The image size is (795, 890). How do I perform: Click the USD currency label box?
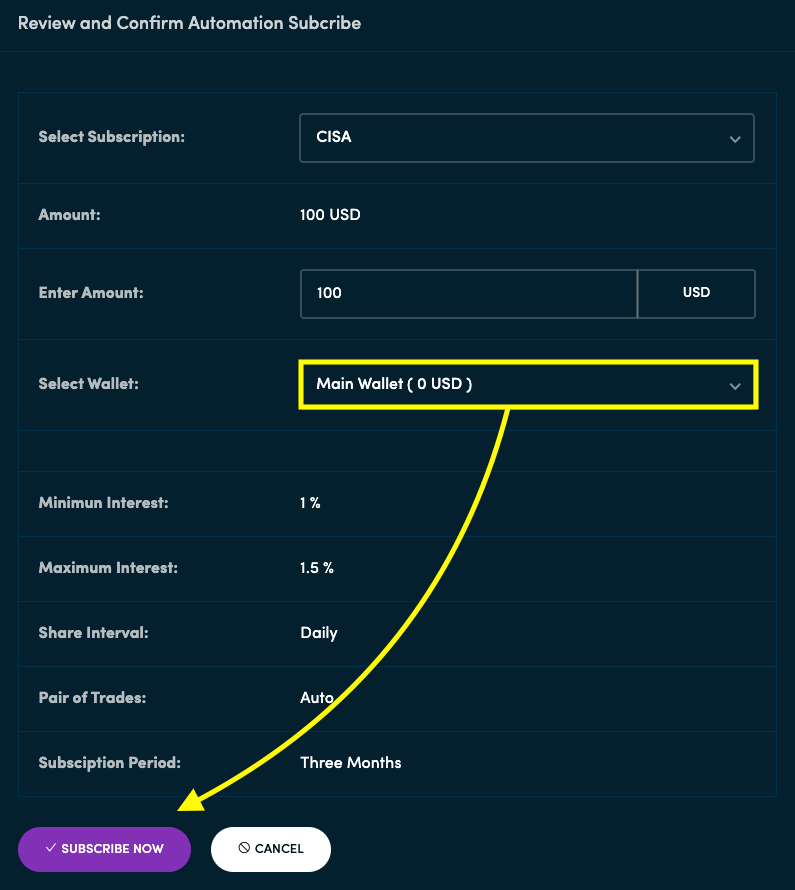pos(696,293)
